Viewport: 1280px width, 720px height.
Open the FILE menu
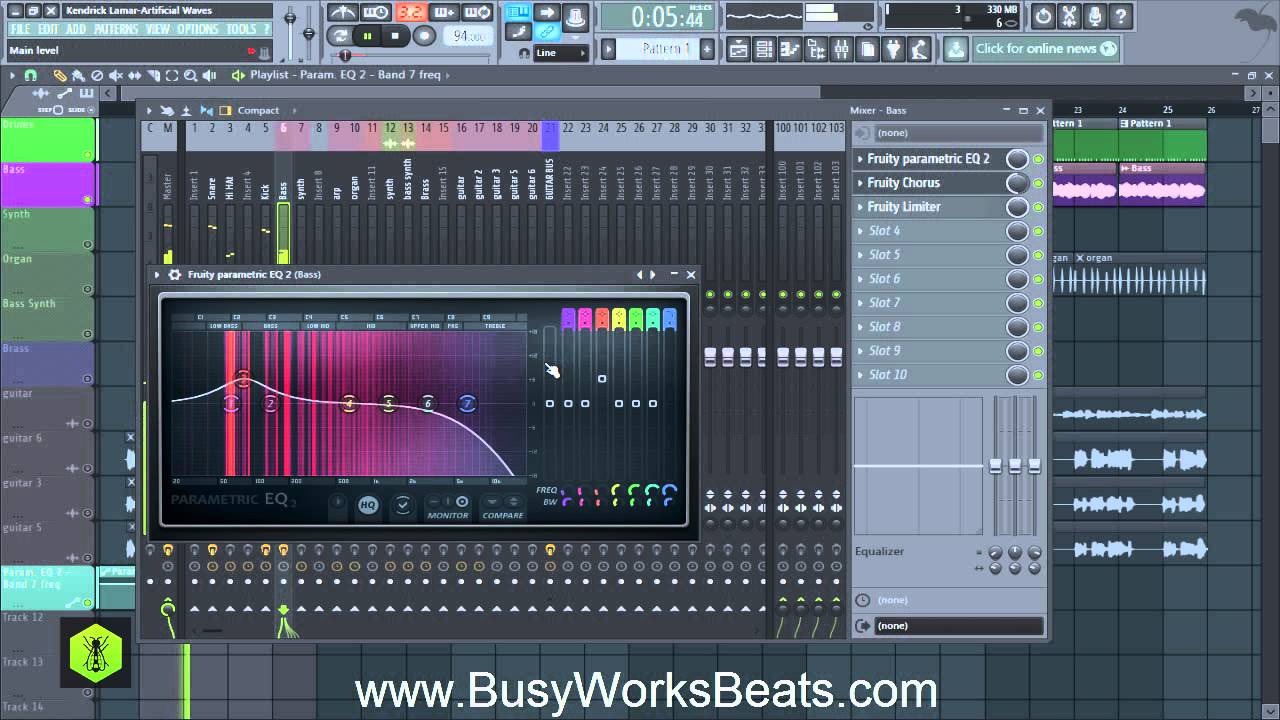(x=20, y=29)
